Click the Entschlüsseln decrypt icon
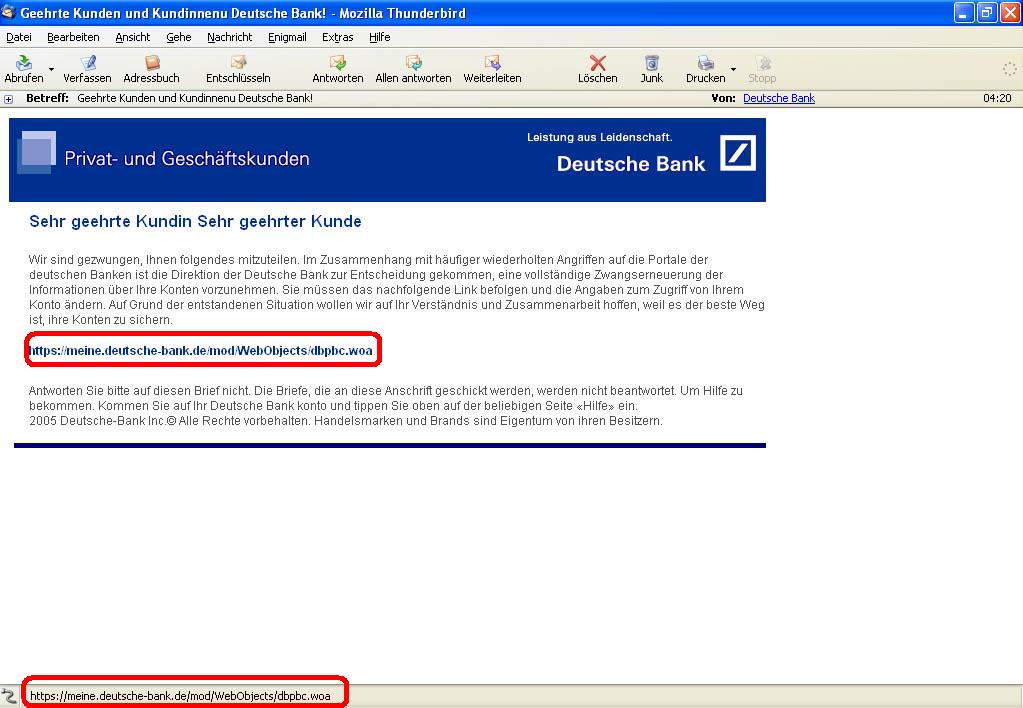This screenshot has height=708, width=1023. point(238,63)
